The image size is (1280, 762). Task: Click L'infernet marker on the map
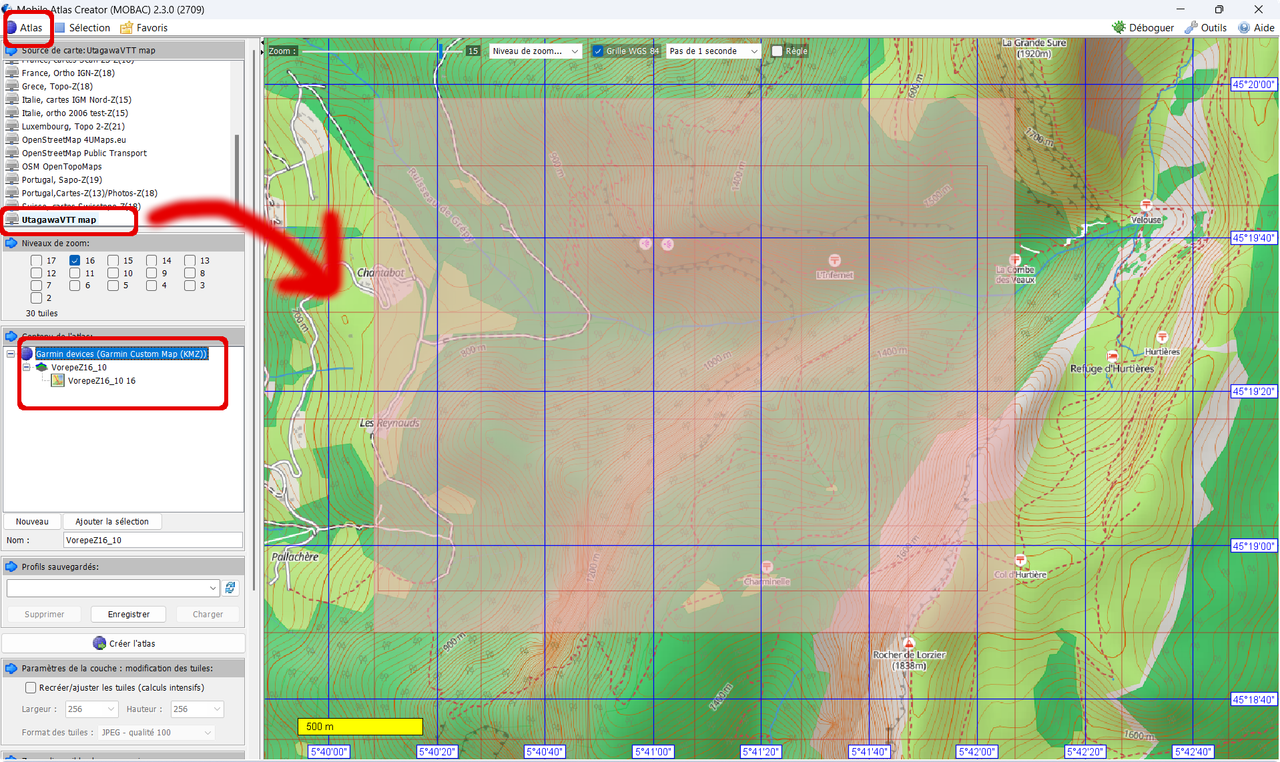(834, 260)
